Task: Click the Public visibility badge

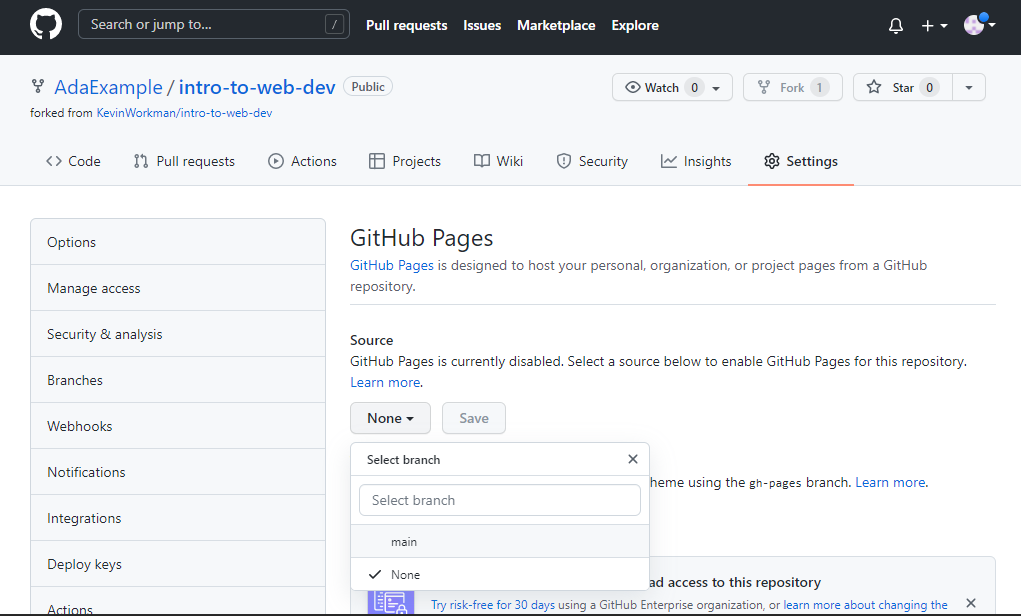Action: pyautogui.click(x=368, y=87)
